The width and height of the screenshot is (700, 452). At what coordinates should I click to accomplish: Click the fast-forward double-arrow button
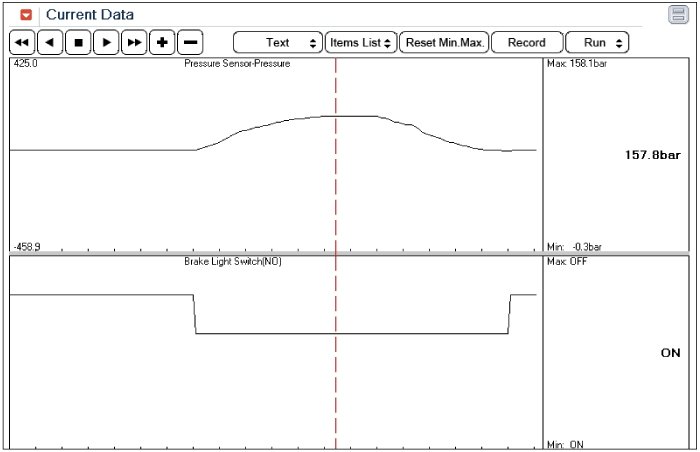(x=134, y=43)
